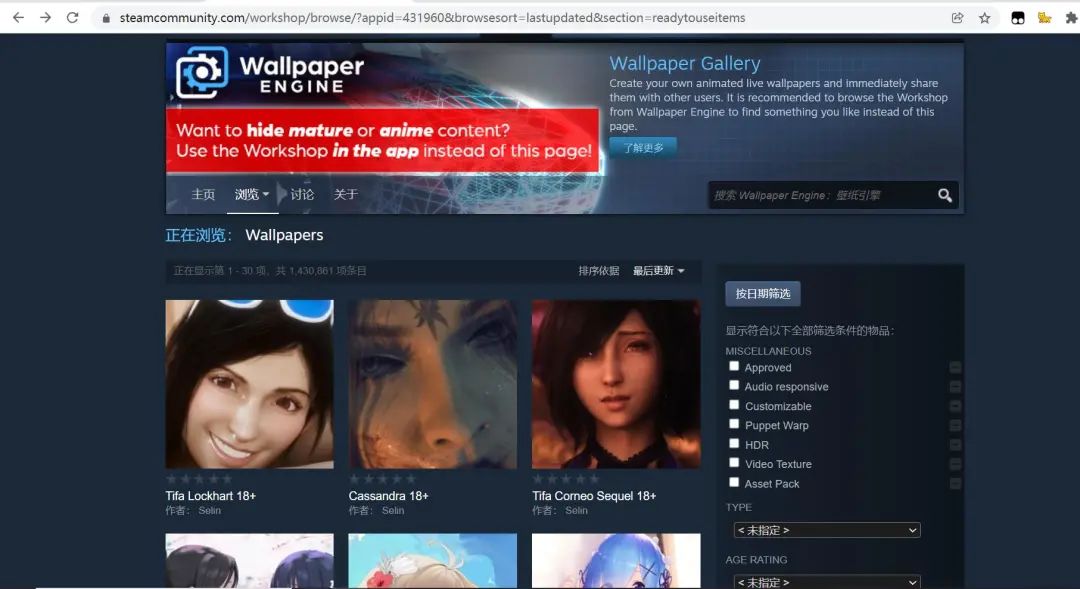
Task: Open the 讨论 tab
Action: (x=302, y=194)
